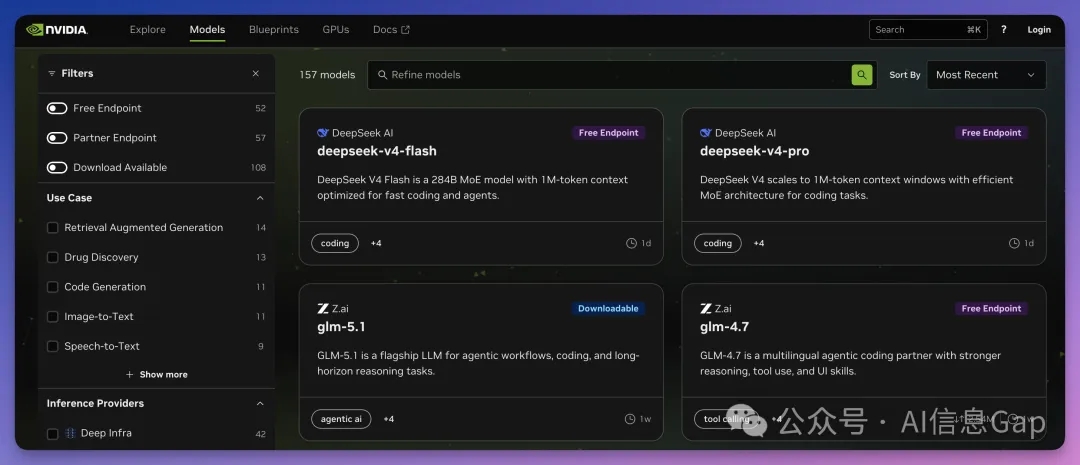The image size is (1080, 465).
Task: Enable the Download Available switch
Action: 56,167
